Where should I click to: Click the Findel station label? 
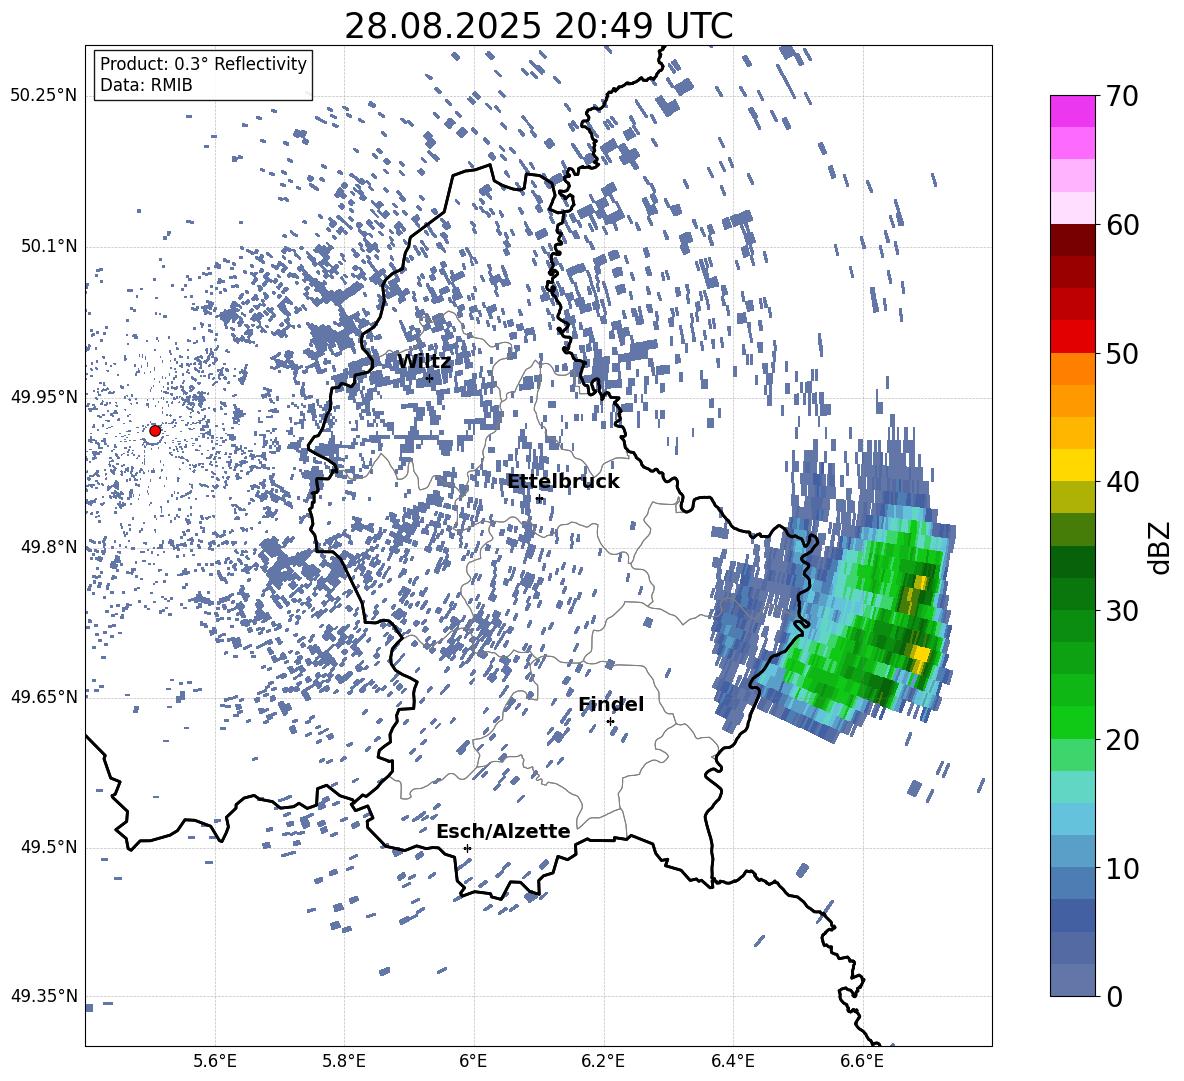pos(611,704)
